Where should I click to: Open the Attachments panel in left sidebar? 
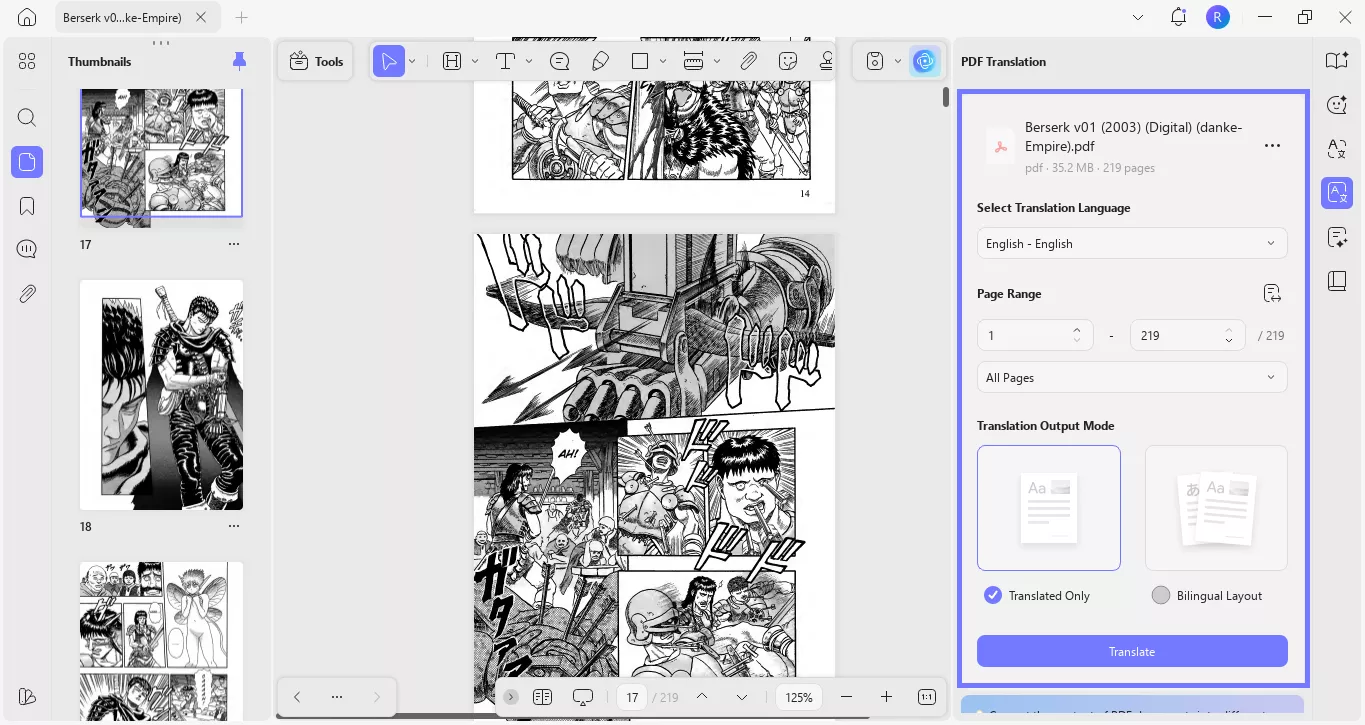(x=27, y=294)
